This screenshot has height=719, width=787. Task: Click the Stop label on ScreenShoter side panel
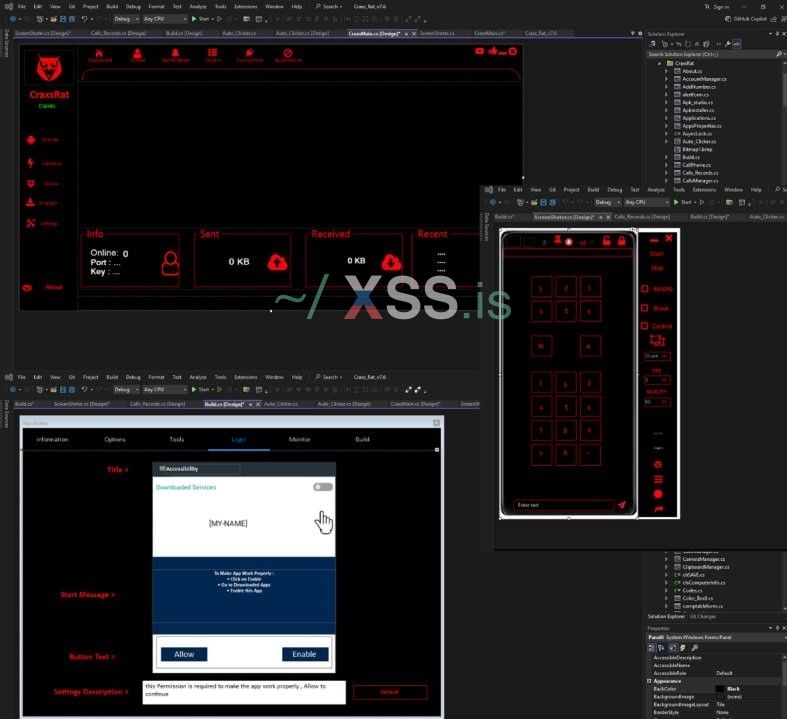click(657, 268)
